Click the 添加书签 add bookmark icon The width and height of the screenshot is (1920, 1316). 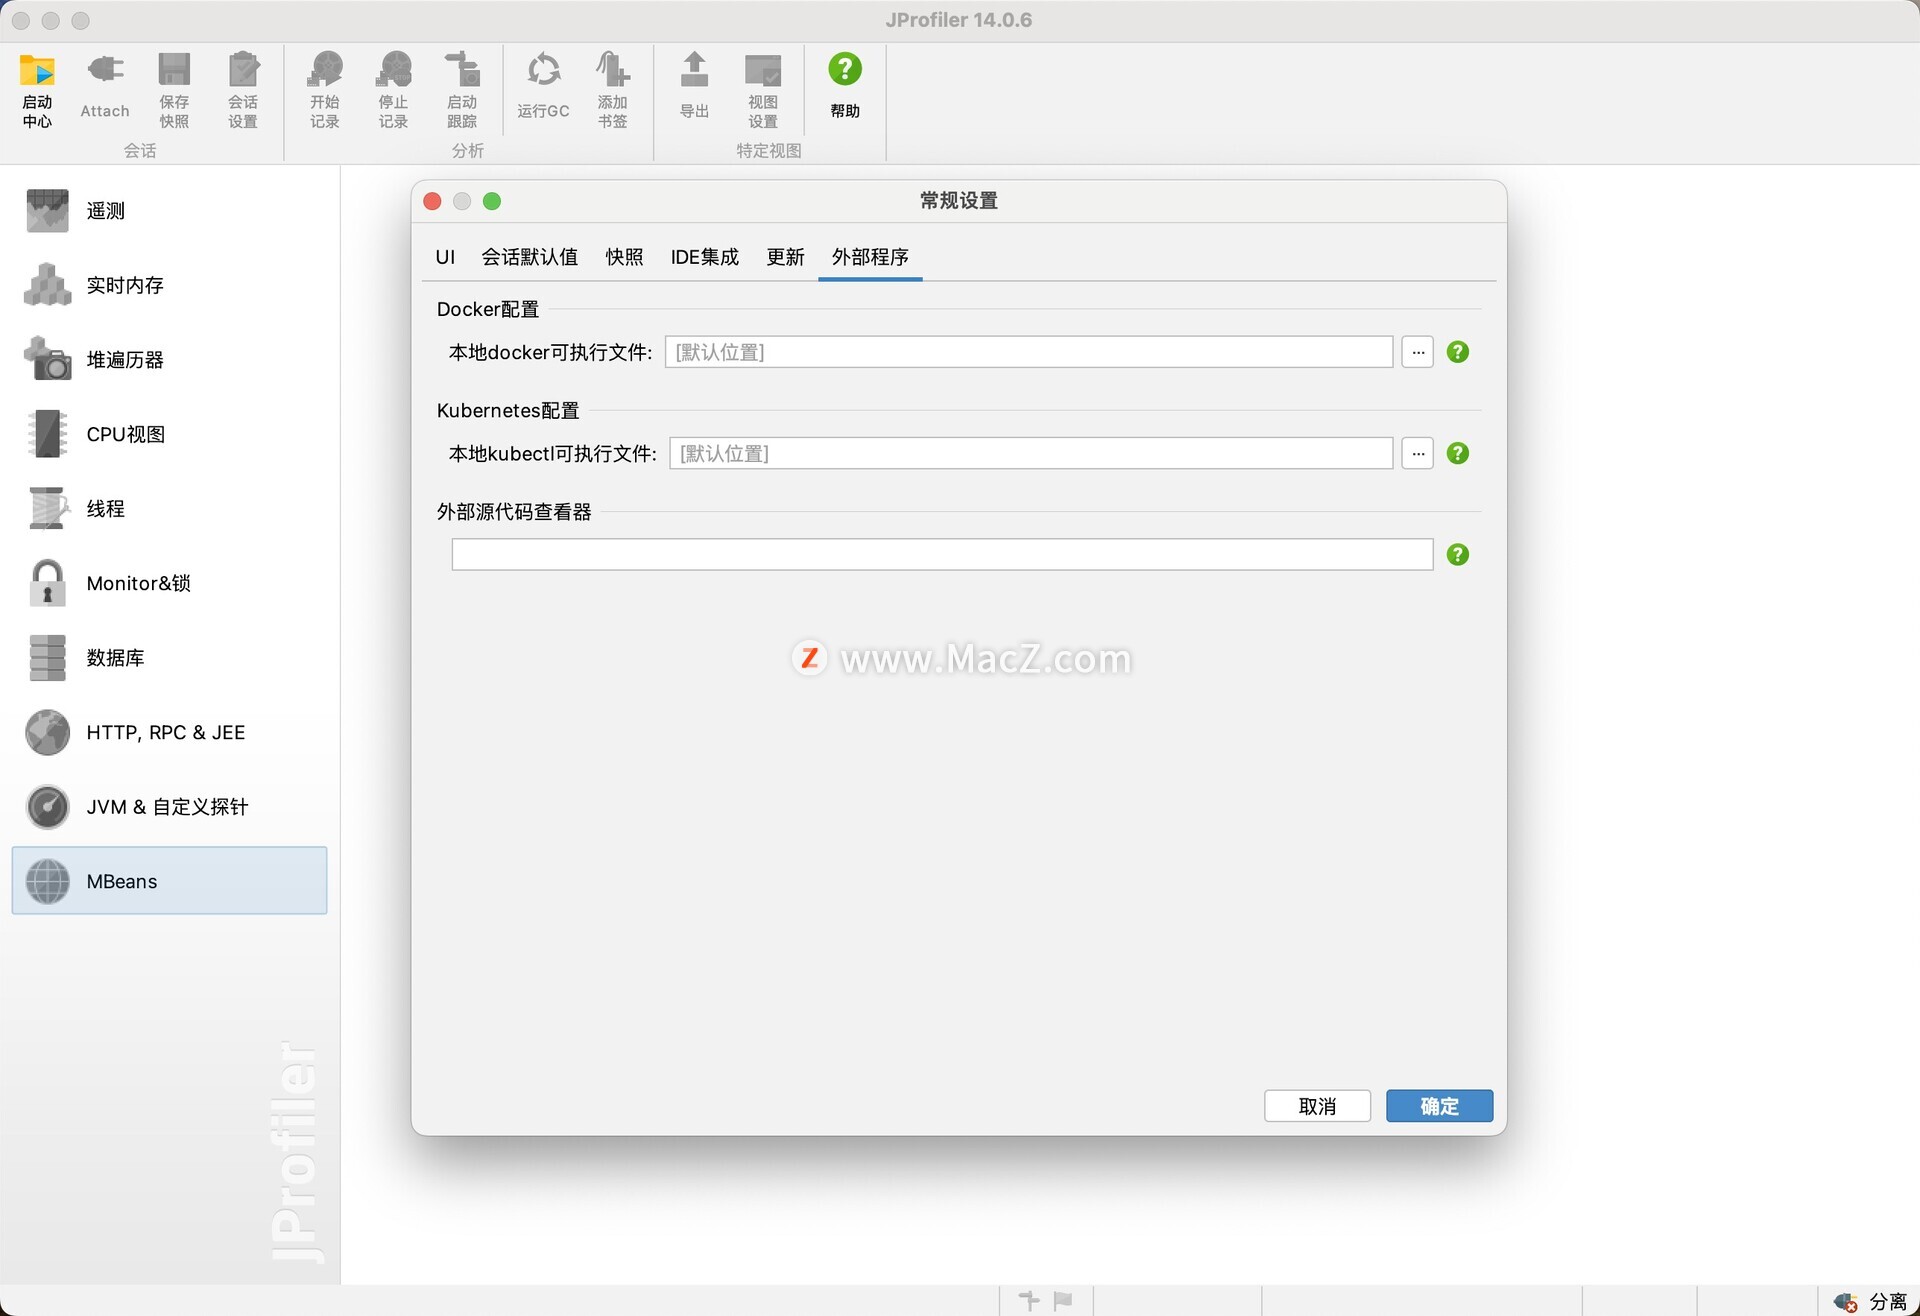pos(613,90)
